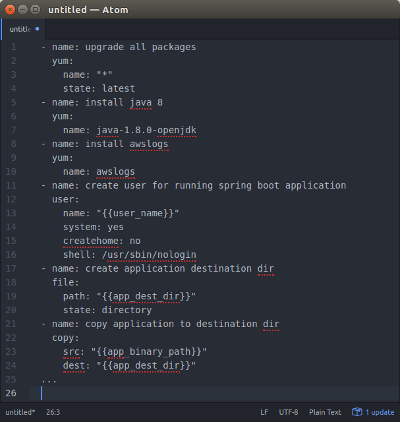
Task: Click cursor position 26:3 in status bar
Action: tap(53, 412)
